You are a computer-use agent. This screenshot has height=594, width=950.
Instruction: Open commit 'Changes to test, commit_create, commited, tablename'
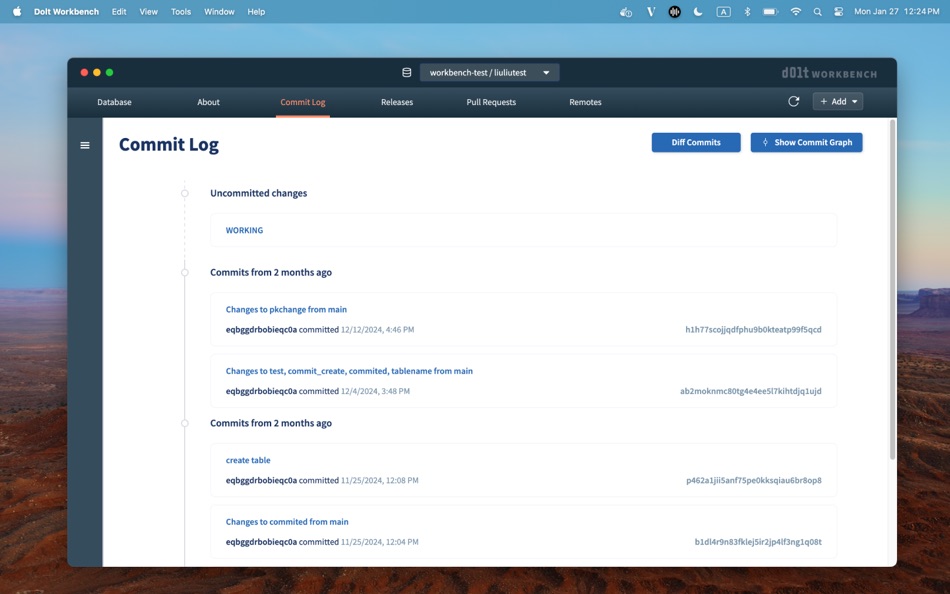pos(349,371)
